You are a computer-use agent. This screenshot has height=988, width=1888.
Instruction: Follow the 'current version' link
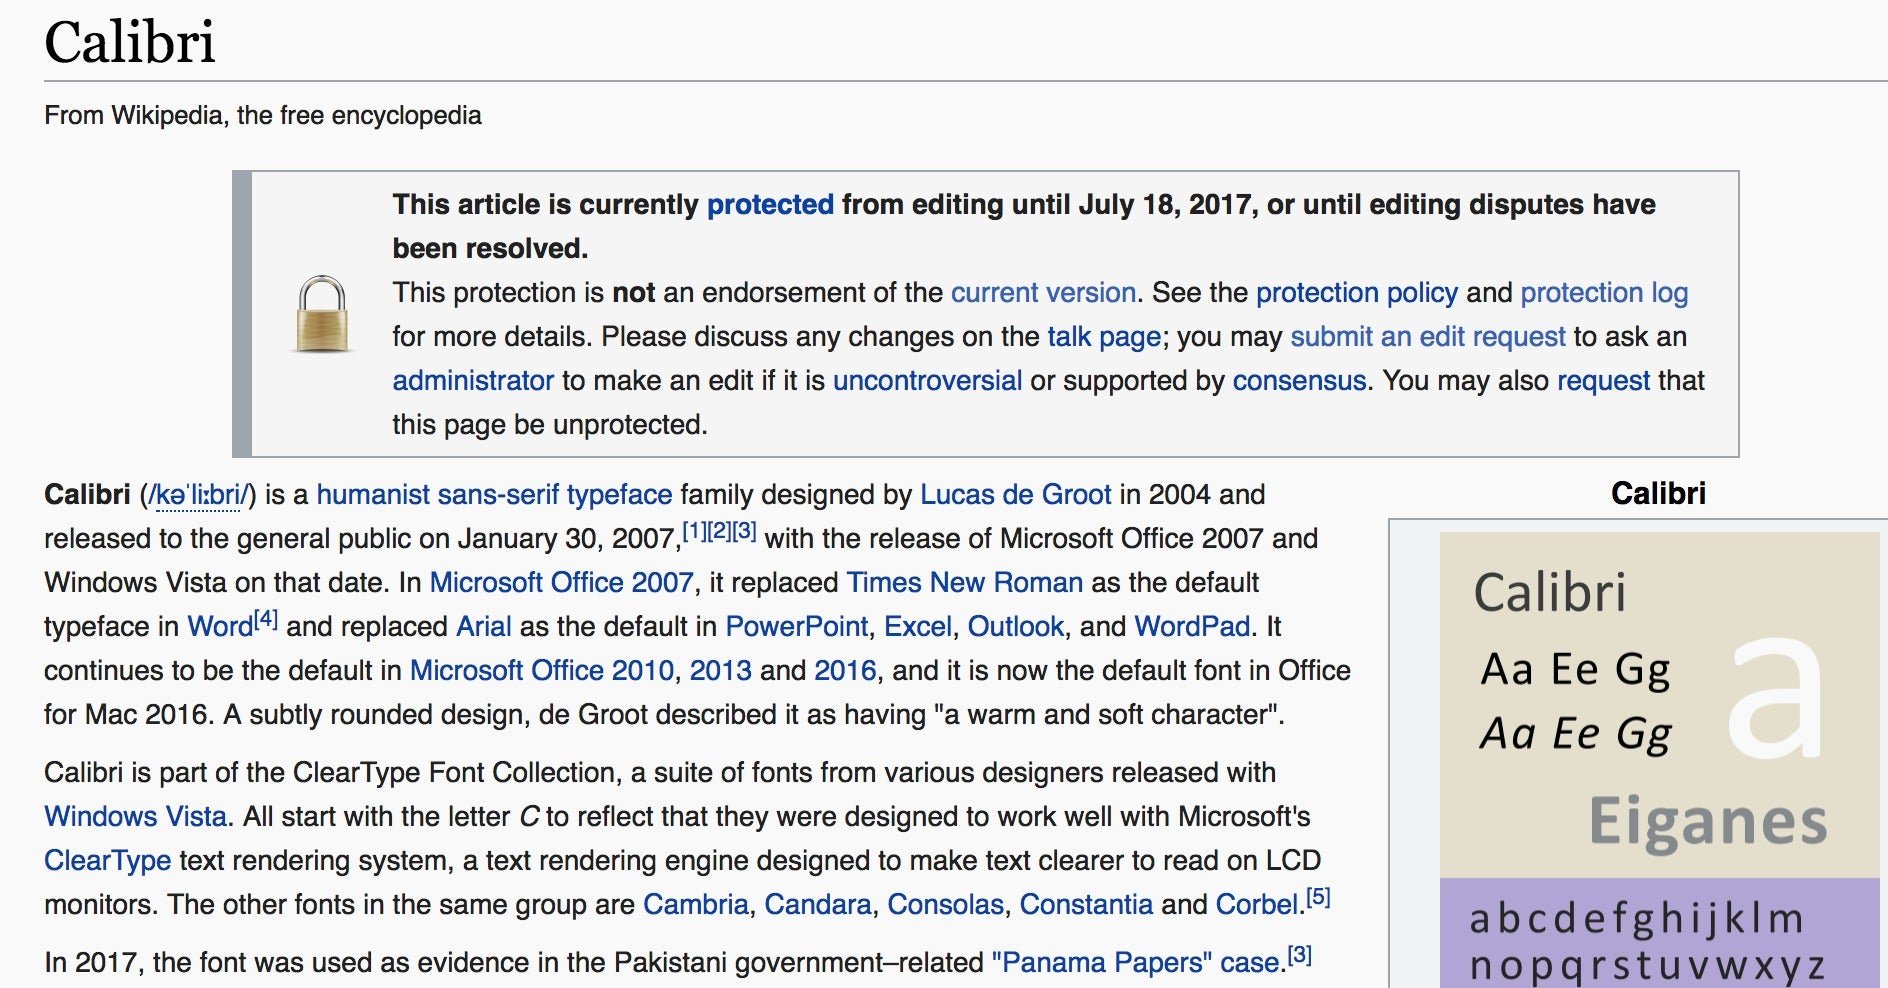tap(1043, 293)
